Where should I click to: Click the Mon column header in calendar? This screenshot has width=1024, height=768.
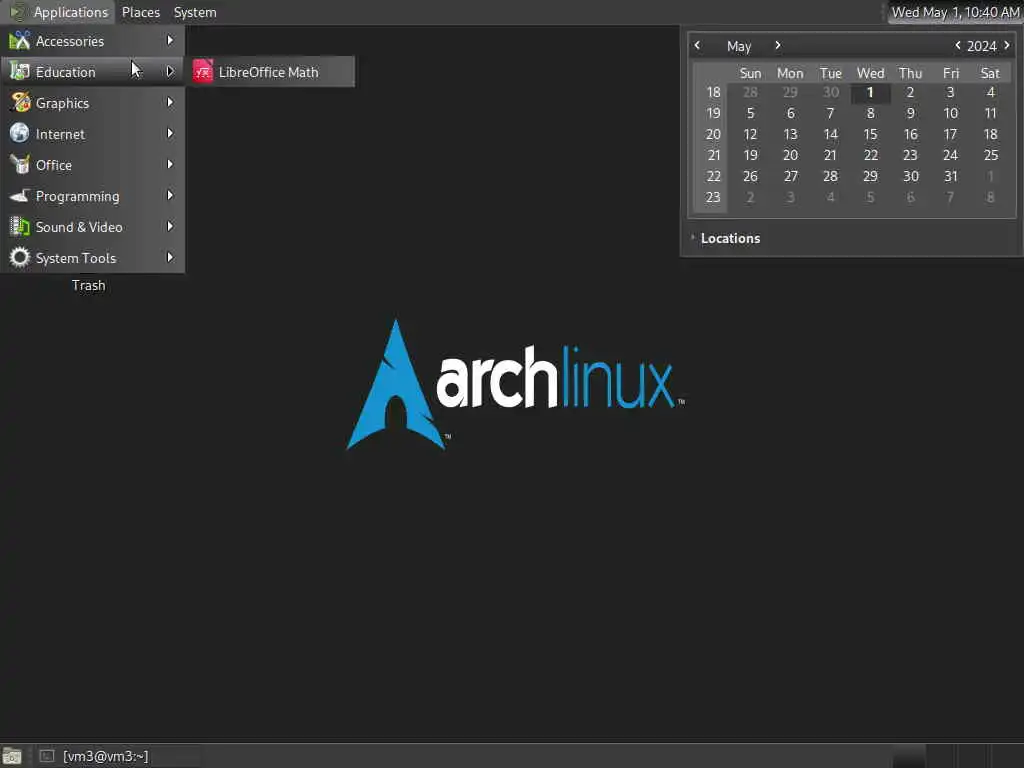(790, 73)
